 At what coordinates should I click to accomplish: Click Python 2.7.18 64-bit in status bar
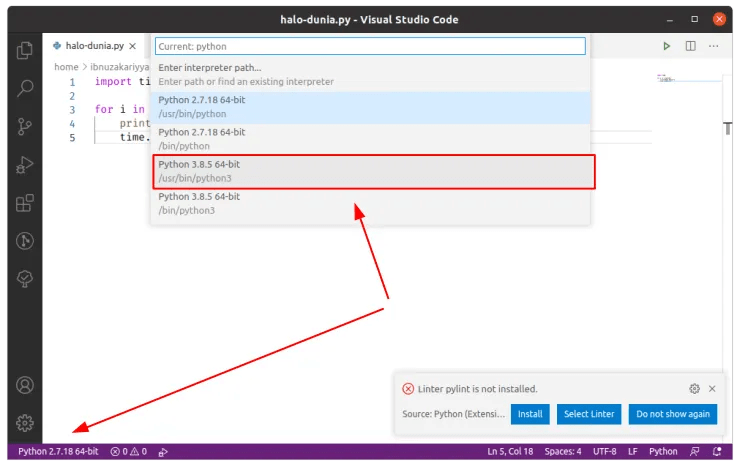[x=58, y=451]
